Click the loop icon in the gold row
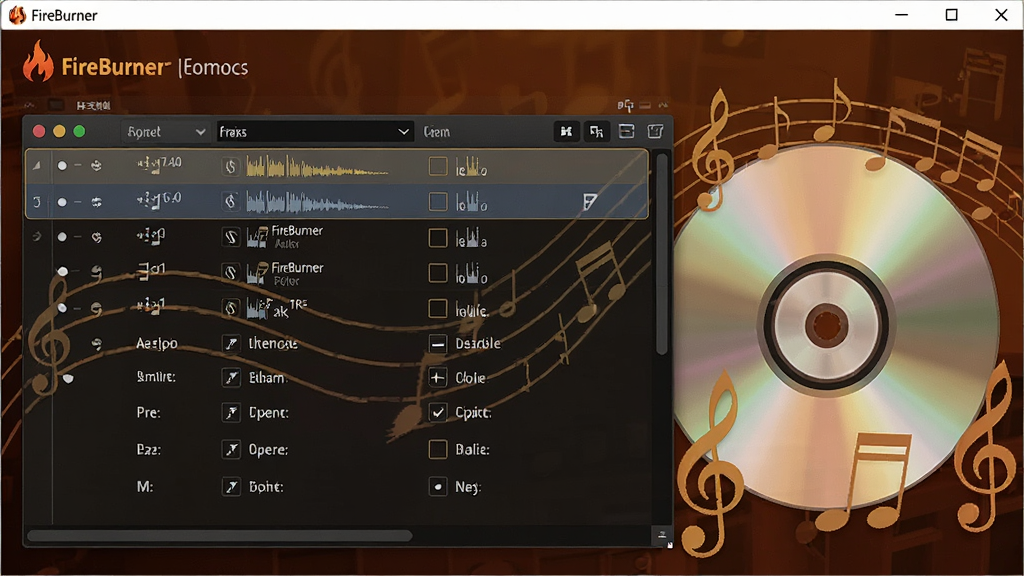The image size is (1024, 576). pos(96,165)
